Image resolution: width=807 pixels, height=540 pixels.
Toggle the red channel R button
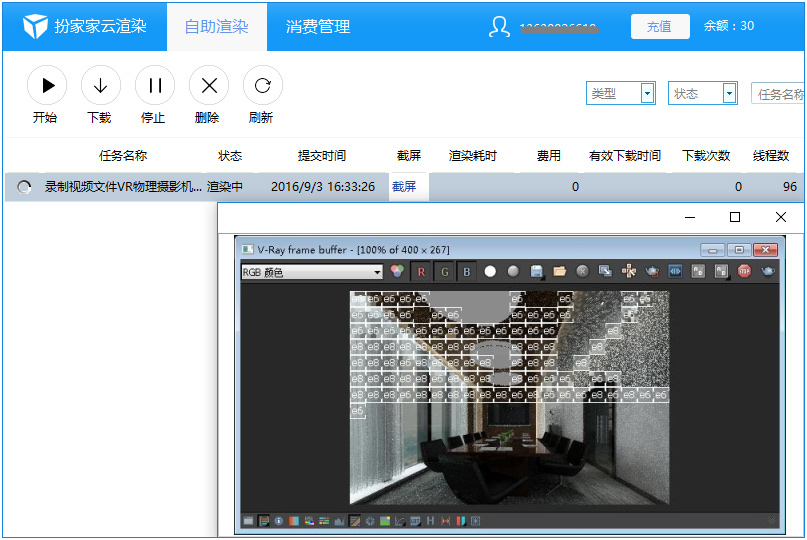(421, 271)
